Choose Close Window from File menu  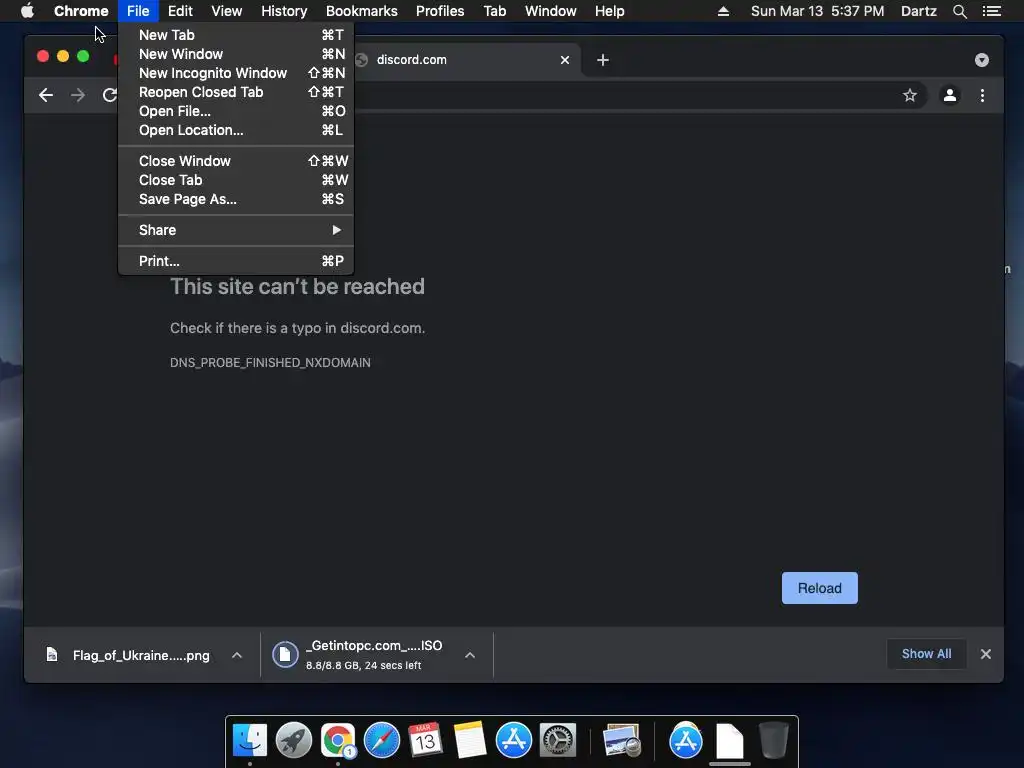point(236,161)
